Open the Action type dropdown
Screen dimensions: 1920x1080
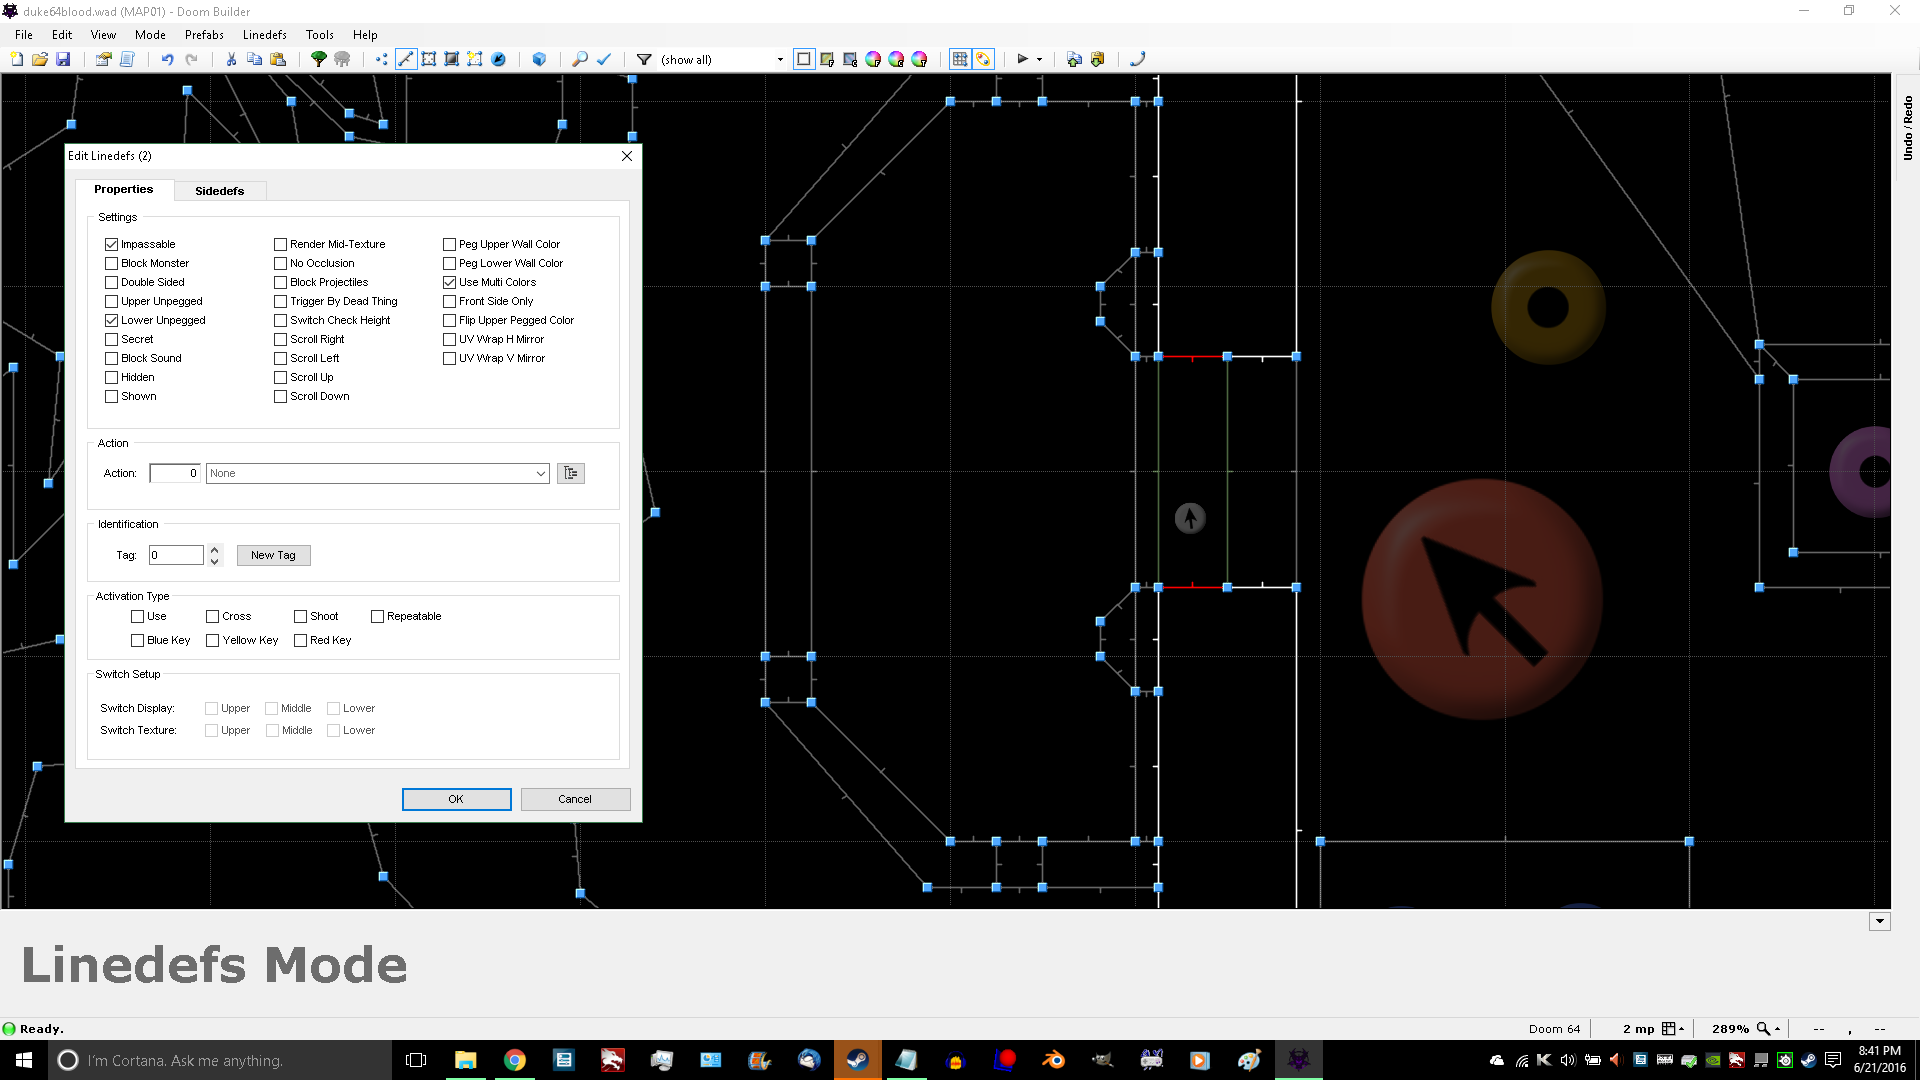coord(540,473)
